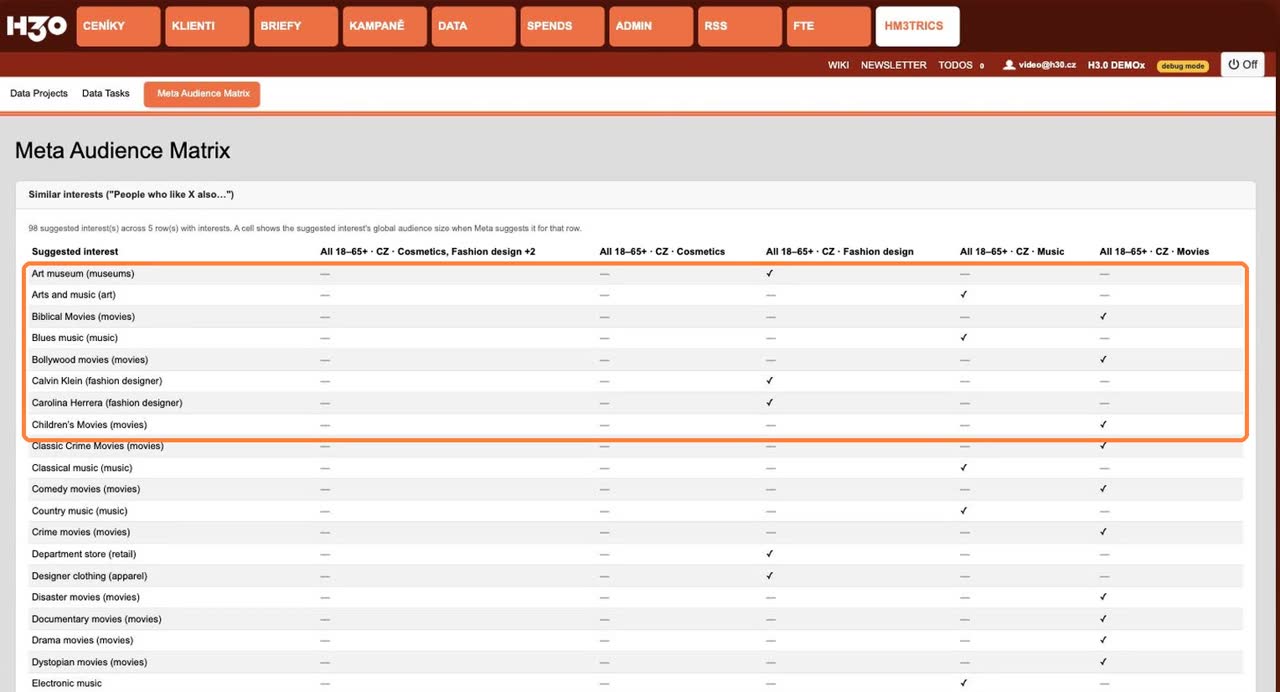Image resolution: width=1280 pixels, height=692 pixels.
Task: Select Calvin Klein (fashion designer) row label
Action: (97, 381)
